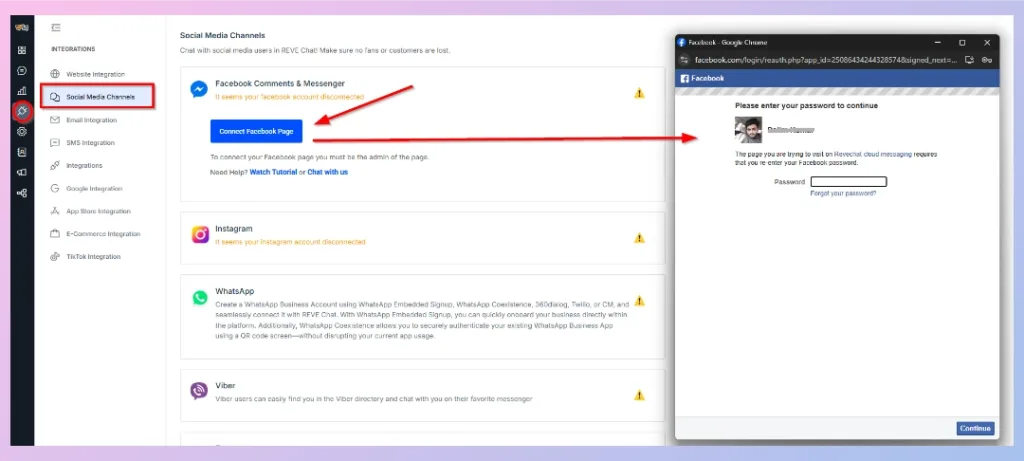Click the Social Media Channels page heading
This screenshot has width=1024, height=461.
[223, 35]
